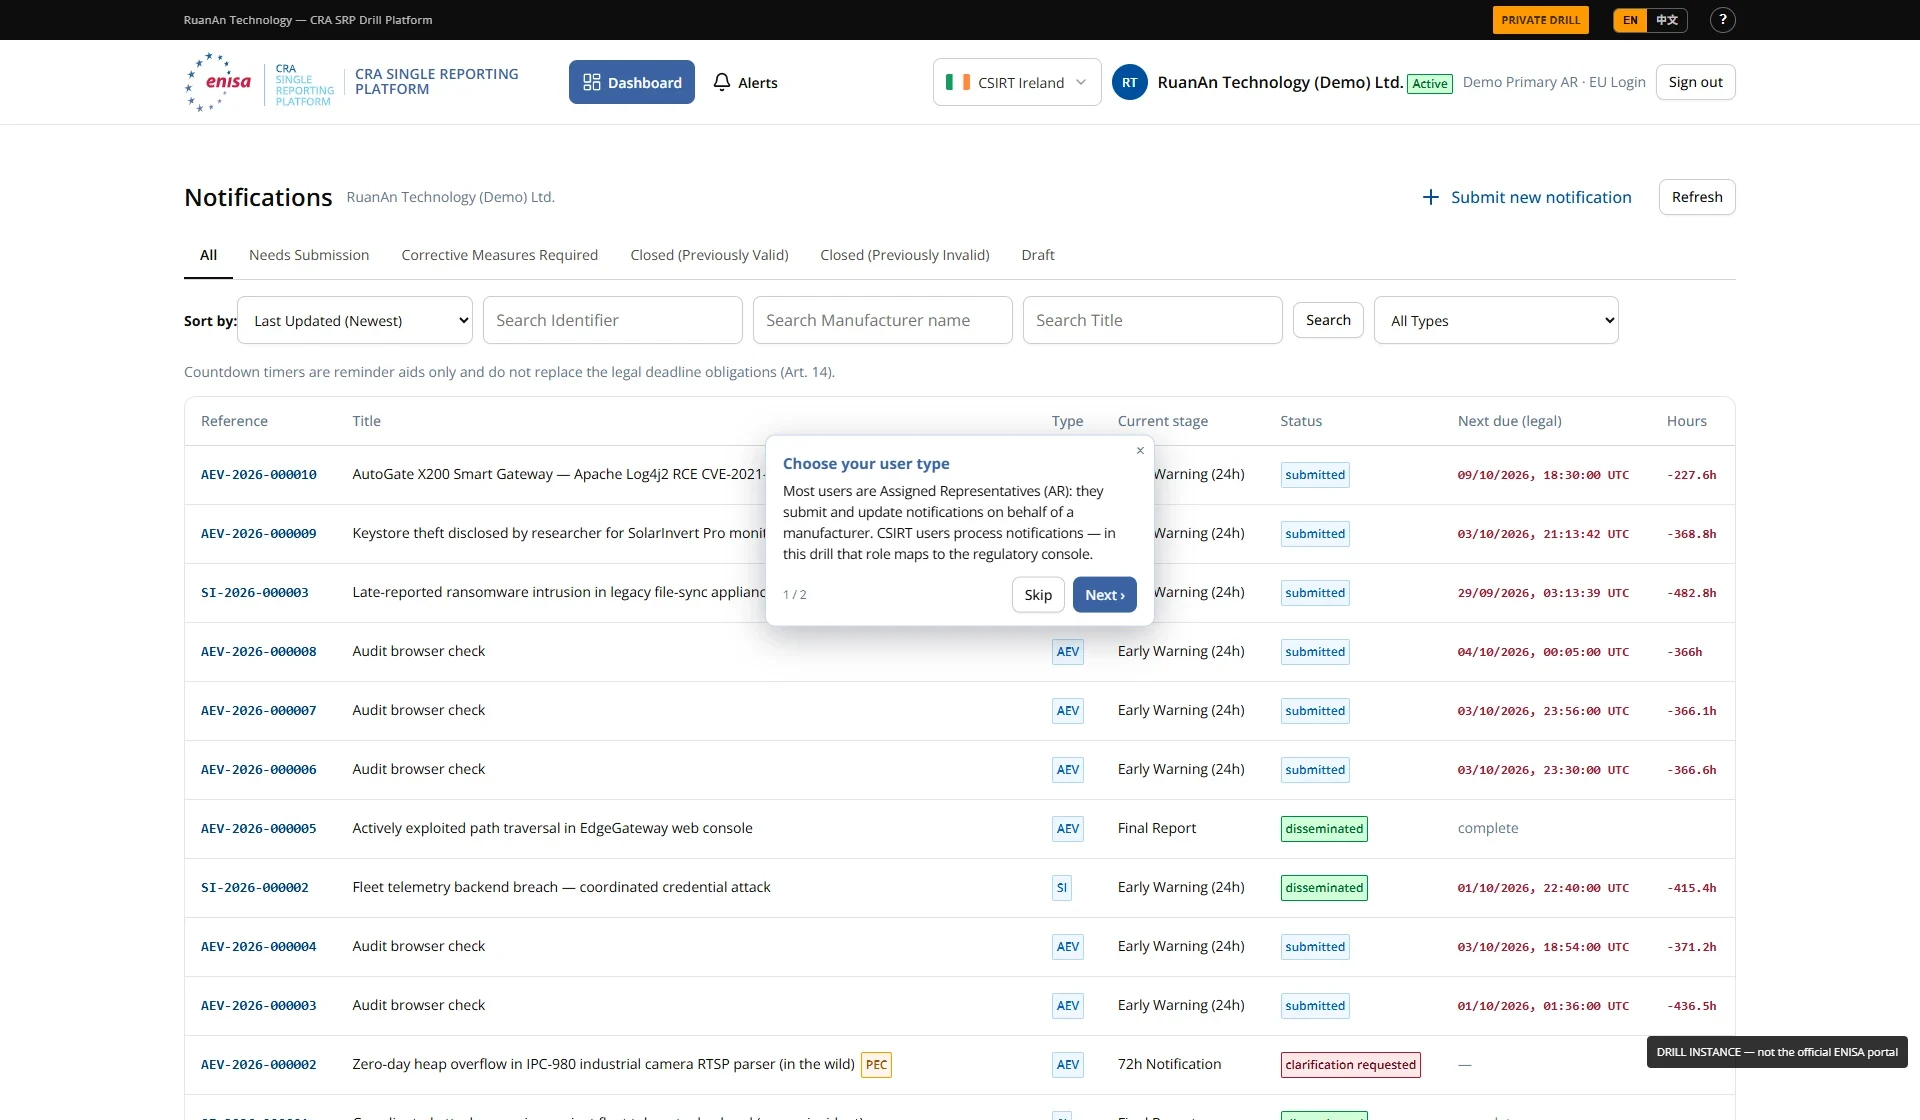Screen dimensions: 1920x1120
Task: Click the Next due (legal) column header
Action: click(1510, 421)
